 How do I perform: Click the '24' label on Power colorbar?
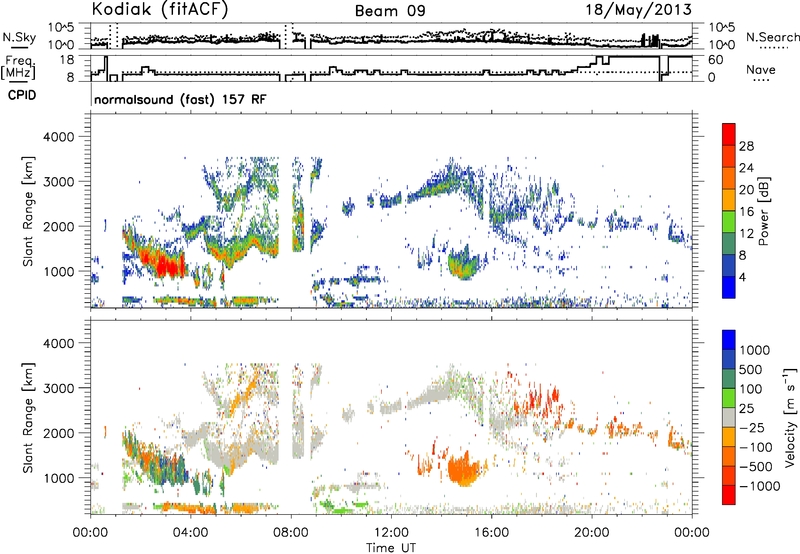(746, 168)
